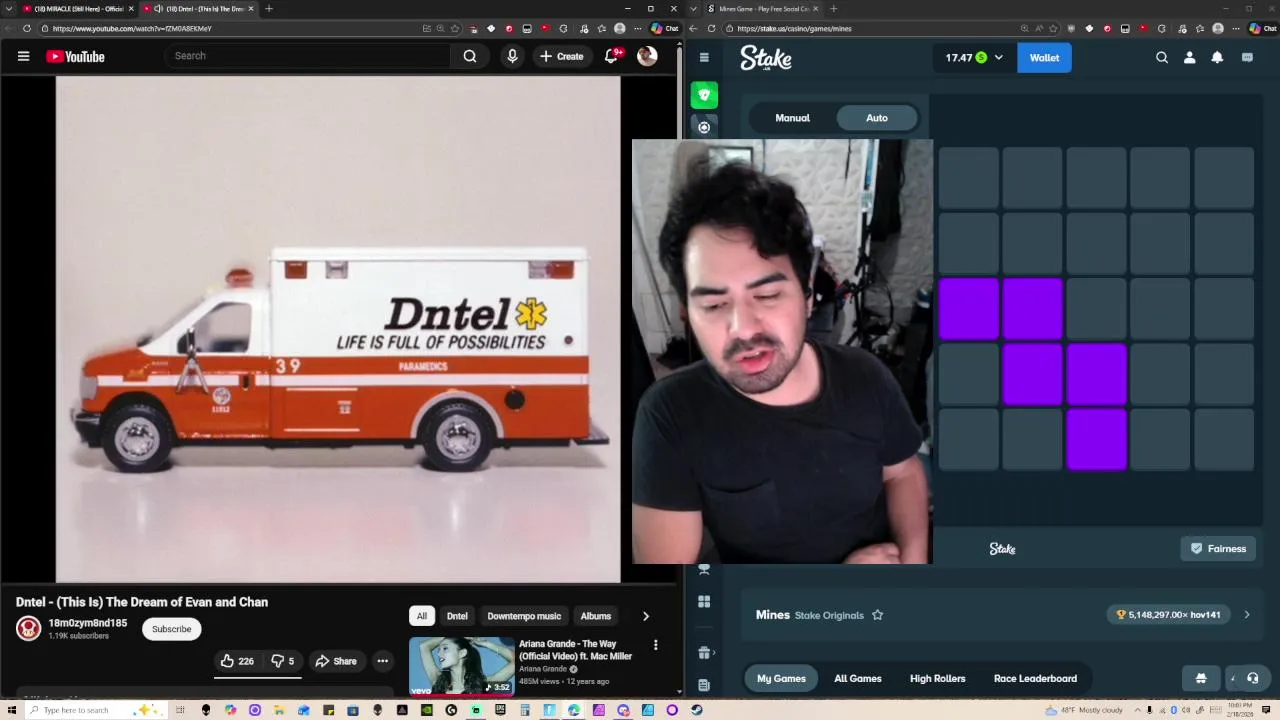Open Steam from the taskbar

[x=697, y=710]
